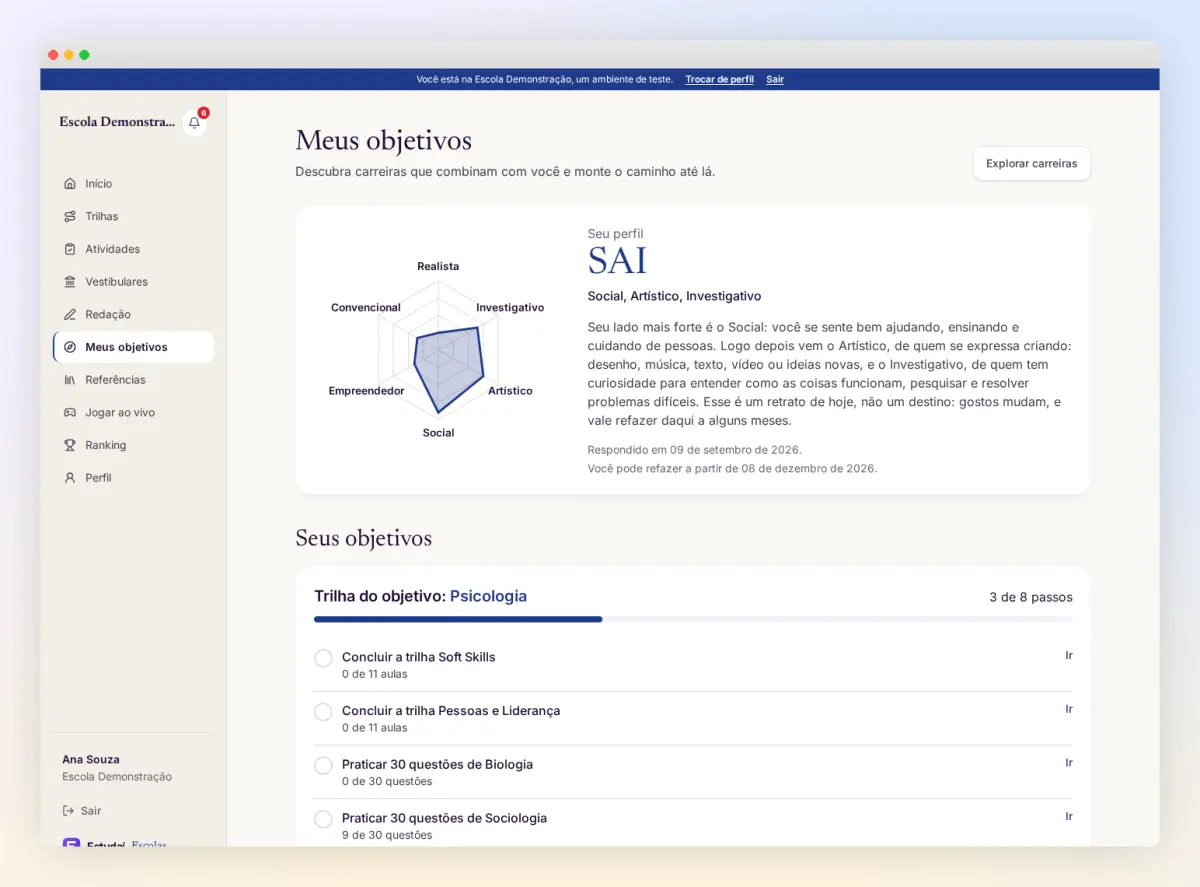The height and width of the screenshot is (887, 1200).
Task: Click Ir for Biologia questions step
Action: 1068,763
